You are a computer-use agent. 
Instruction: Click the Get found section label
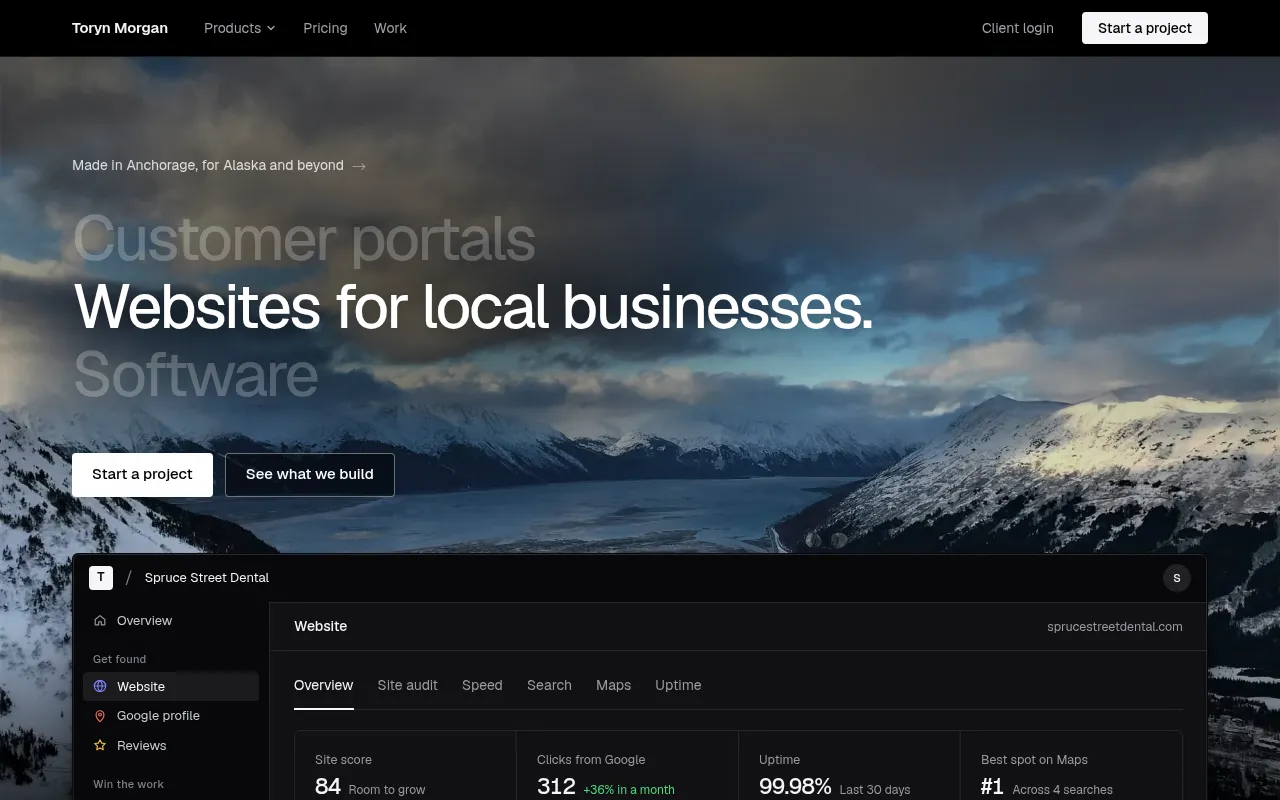coord(120,659)
